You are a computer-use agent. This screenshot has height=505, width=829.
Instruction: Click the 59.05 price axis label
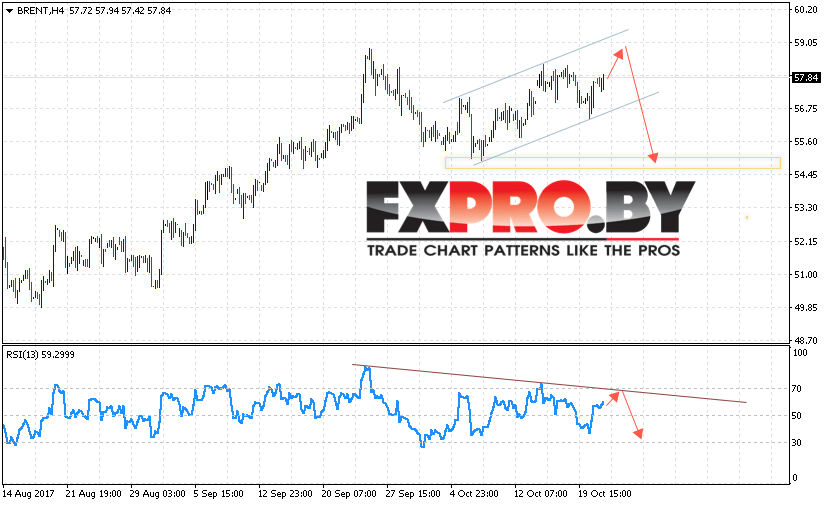[x=806, y=43]
